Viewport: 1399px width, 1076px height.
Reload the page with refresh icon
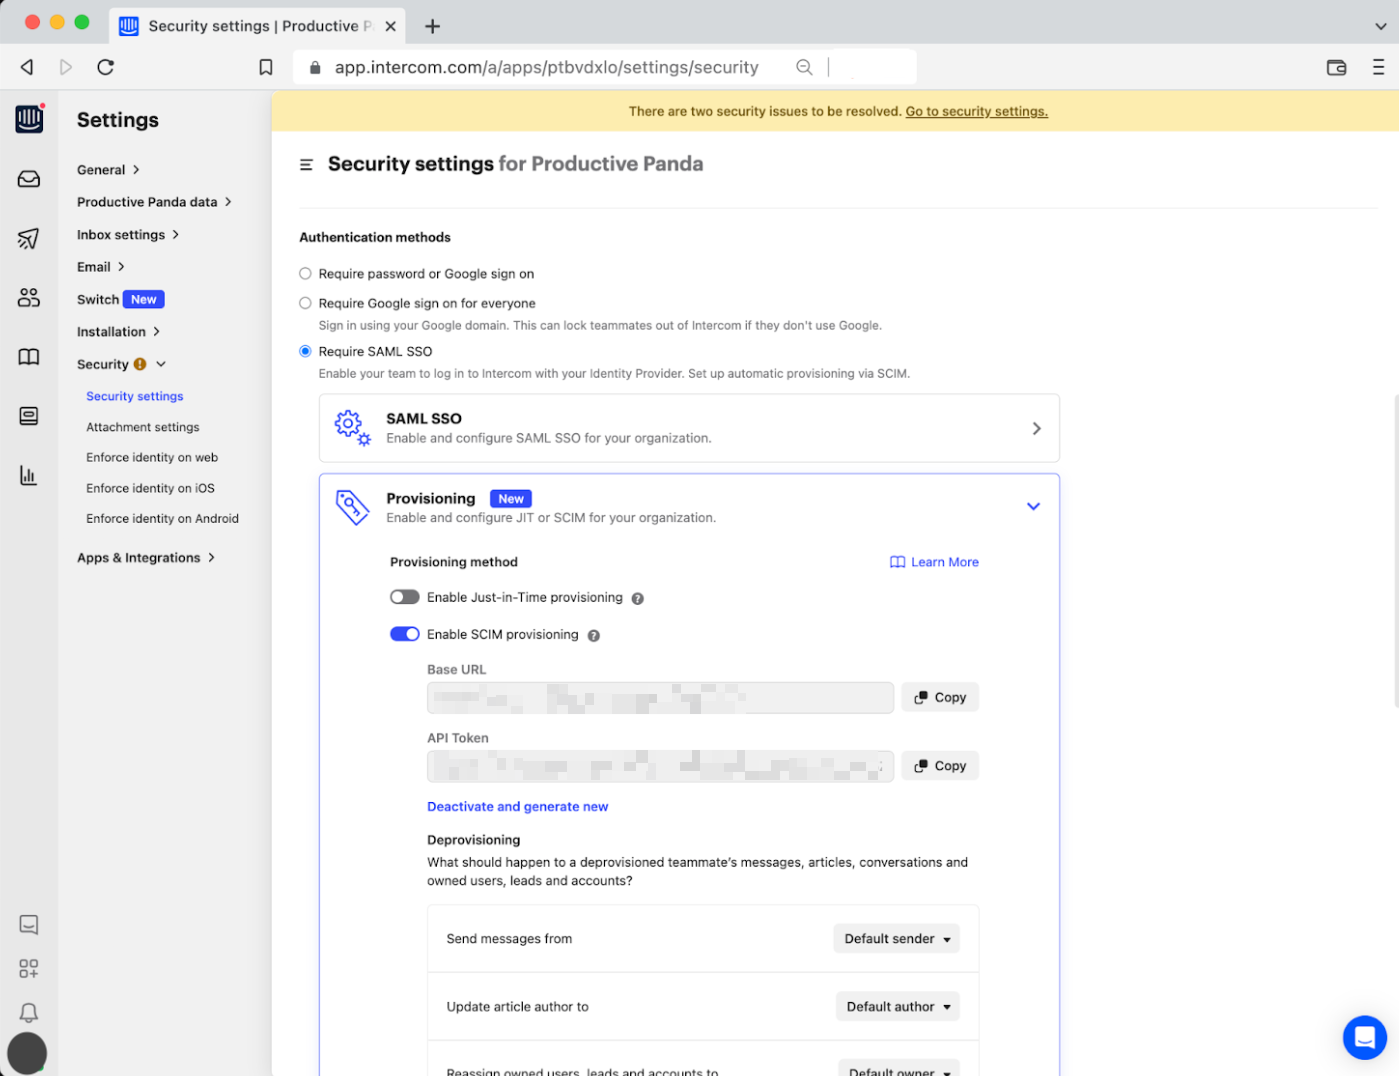coord(105,67)
